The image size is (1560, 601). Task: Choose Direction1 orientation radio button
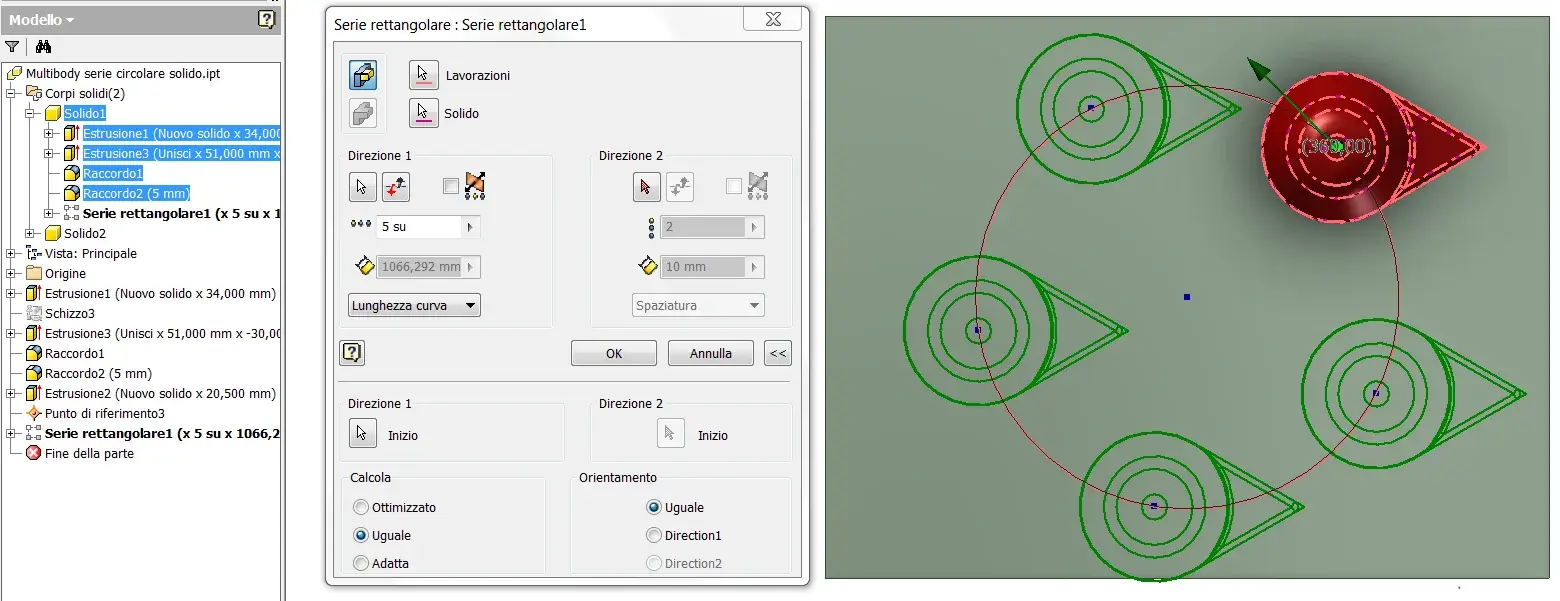pos(654,535)
